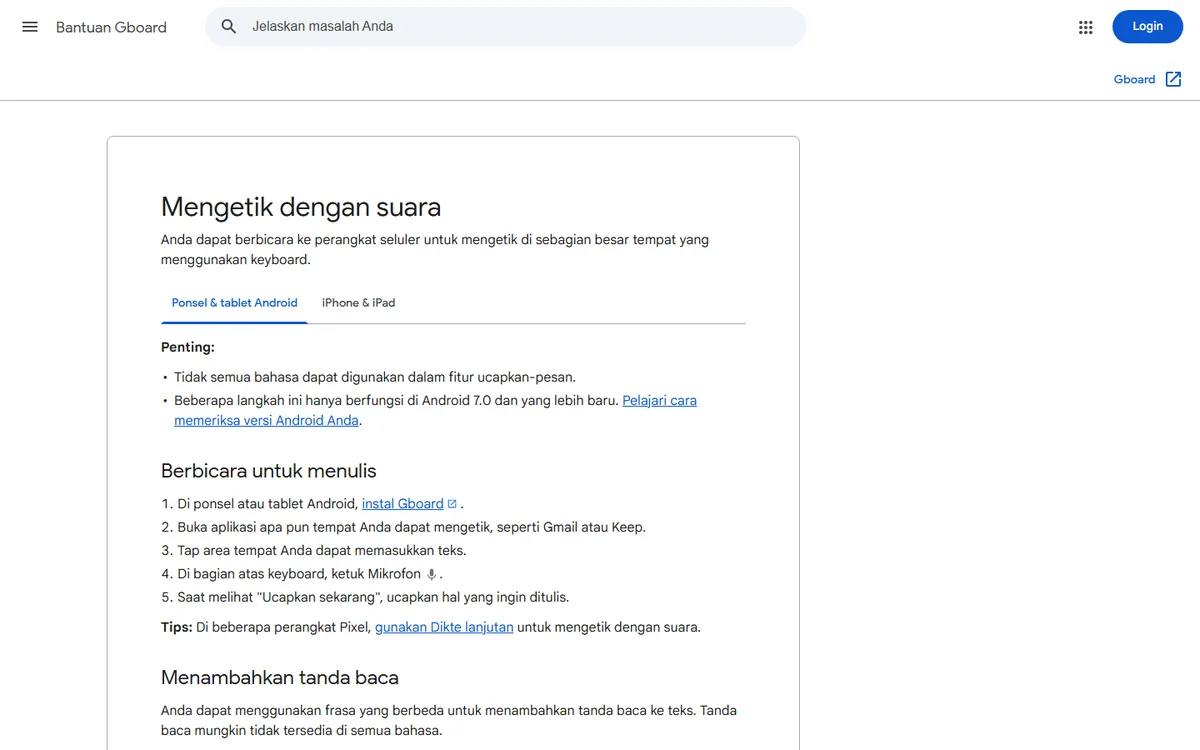The height and width of the screenshot is (750, 1200).
Task: Click the Menambahkan tanda baca heading
Action: [x=280, y=678]
